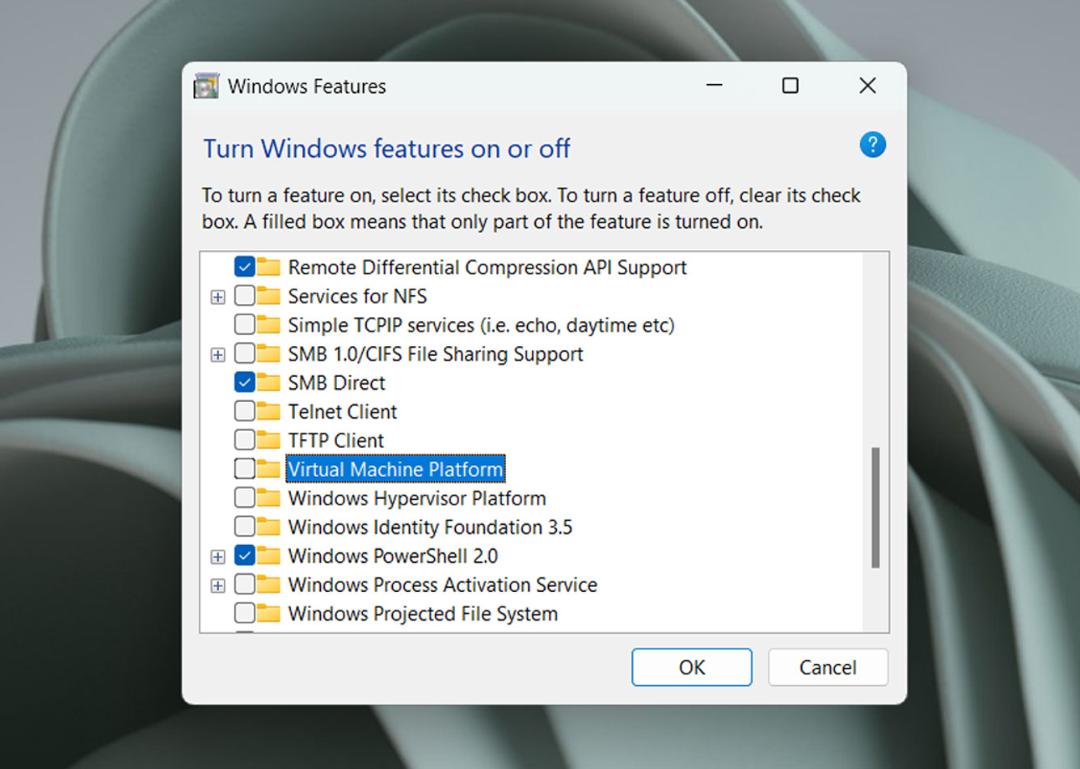This screenshot has height=769, width=1080.
Task: Tick Windows Projected File System checkbox
Action: tap(245, 613)
